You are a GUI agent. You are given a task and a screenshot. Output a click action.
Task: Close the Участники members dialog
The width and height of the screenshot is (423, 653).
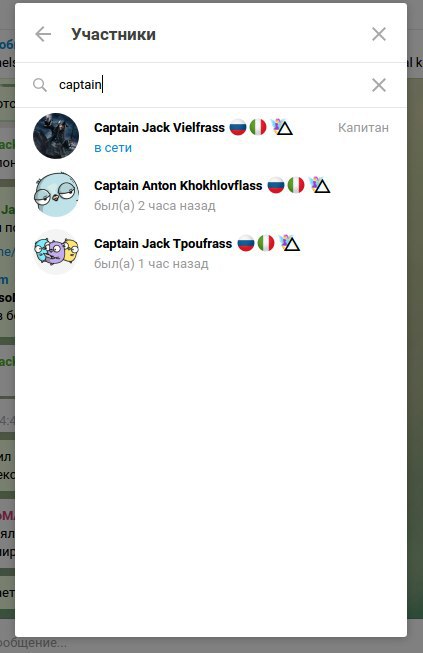(379, 34)
